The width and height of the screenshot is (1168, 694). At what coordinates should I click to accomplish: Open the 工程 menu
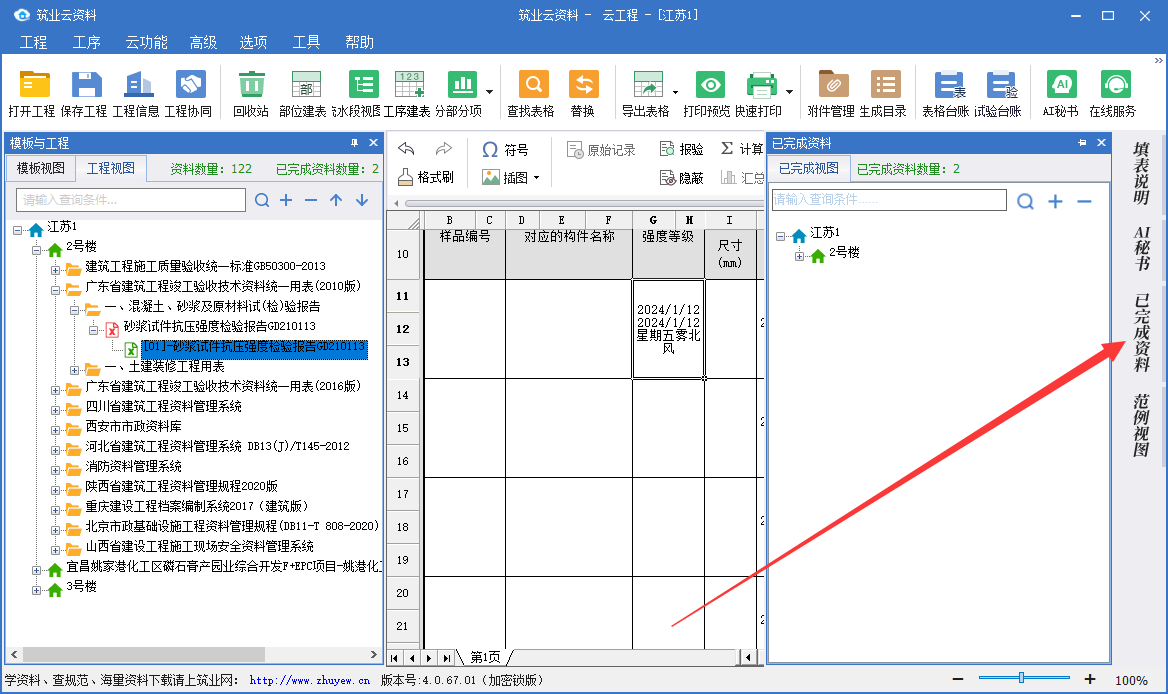point(34,42)
